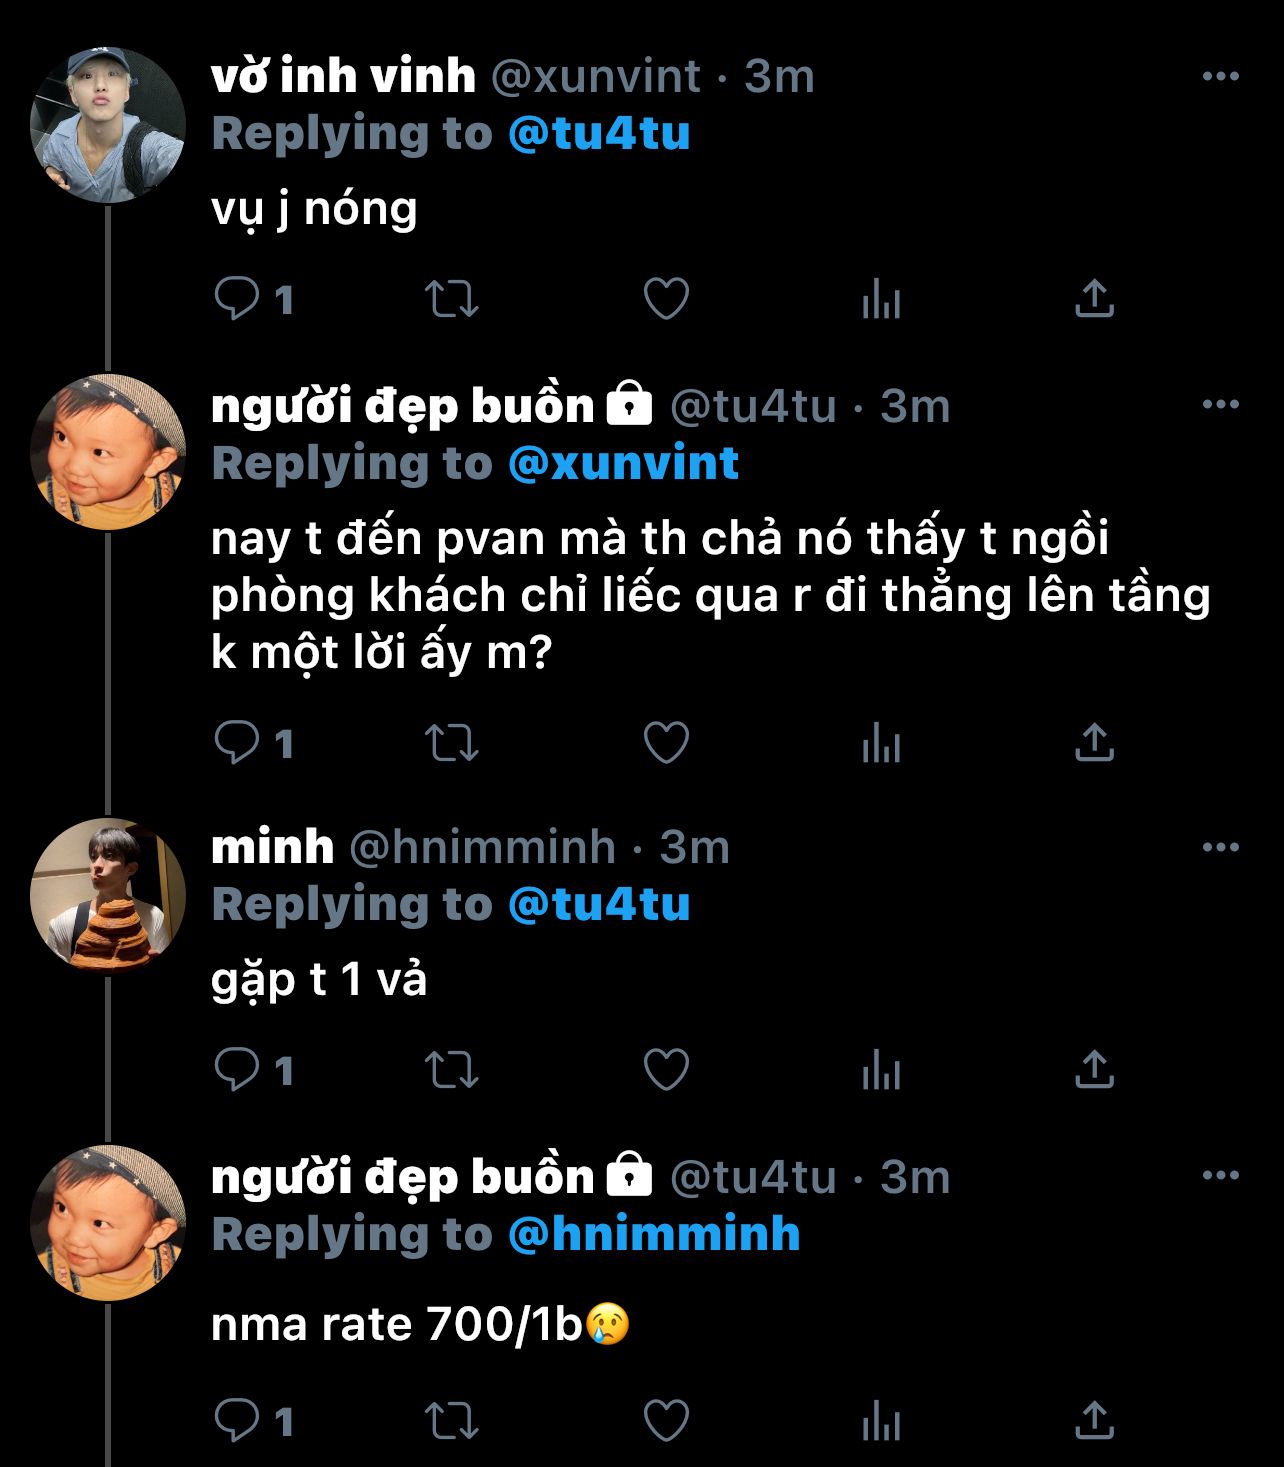This screenshot has width=1284, height=1467.
Task: Like the "nay t đến pvan" tweet
Action: tap(666, 743)
